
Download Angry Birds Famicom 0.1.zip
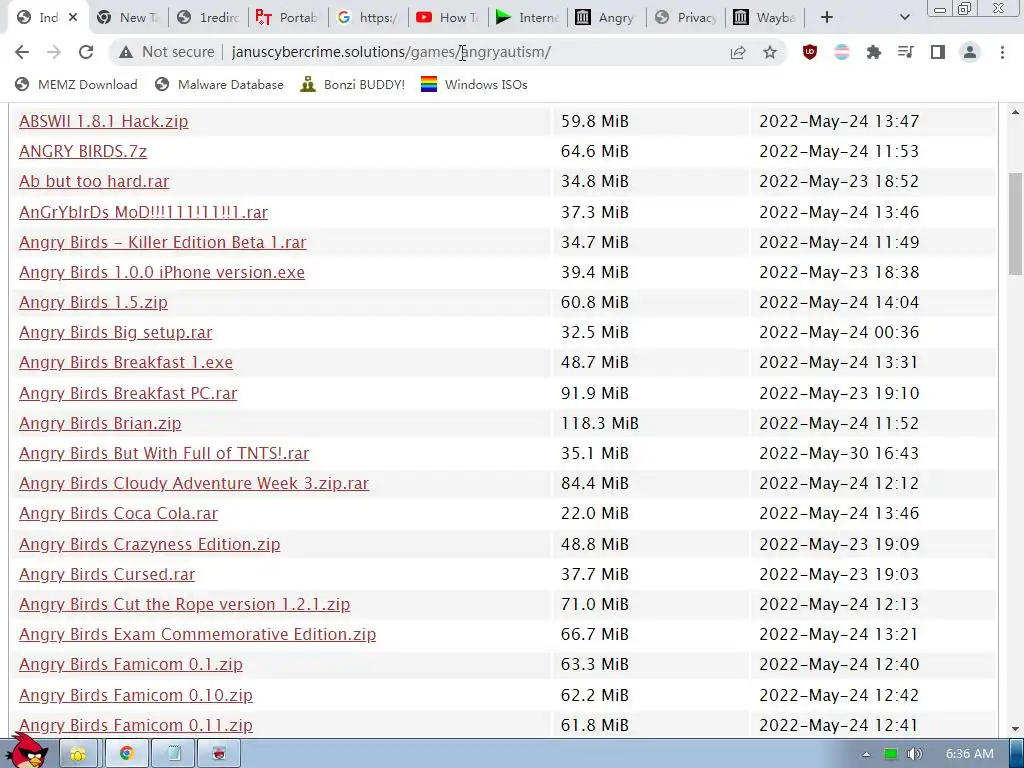point(131,664)
